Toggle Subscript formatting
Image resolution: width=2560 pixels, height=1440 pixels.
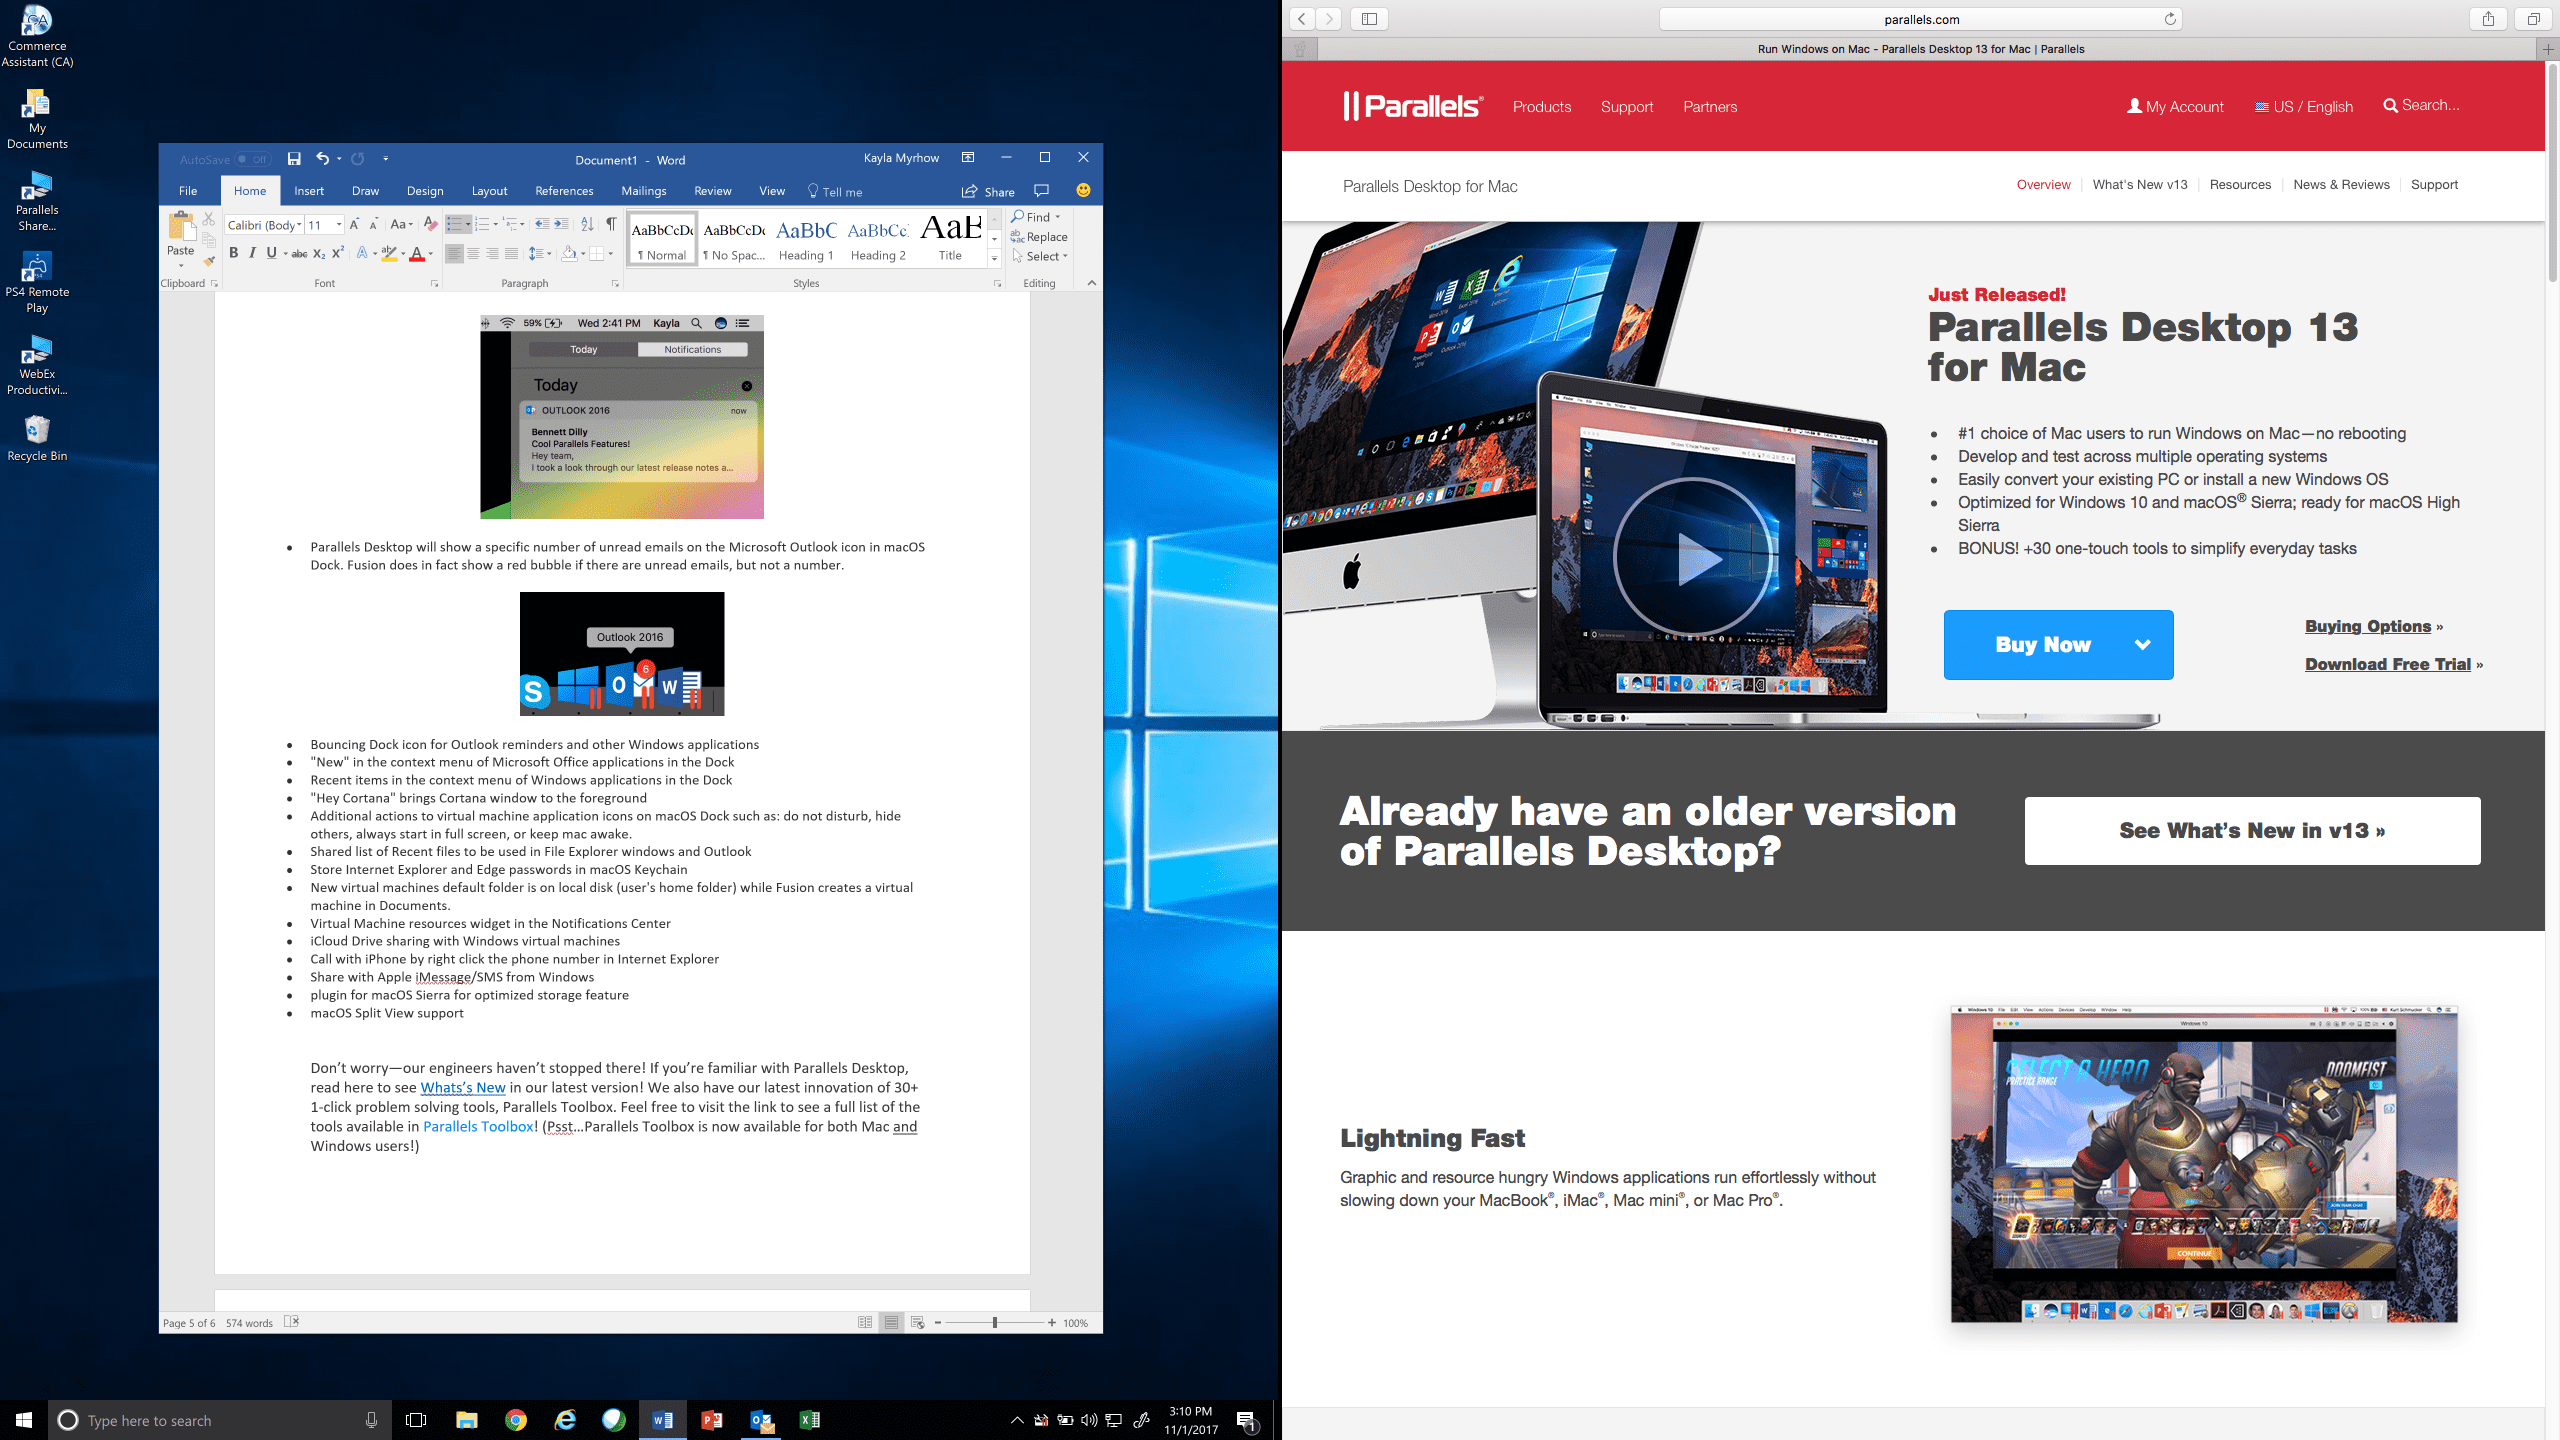(319, 254)
